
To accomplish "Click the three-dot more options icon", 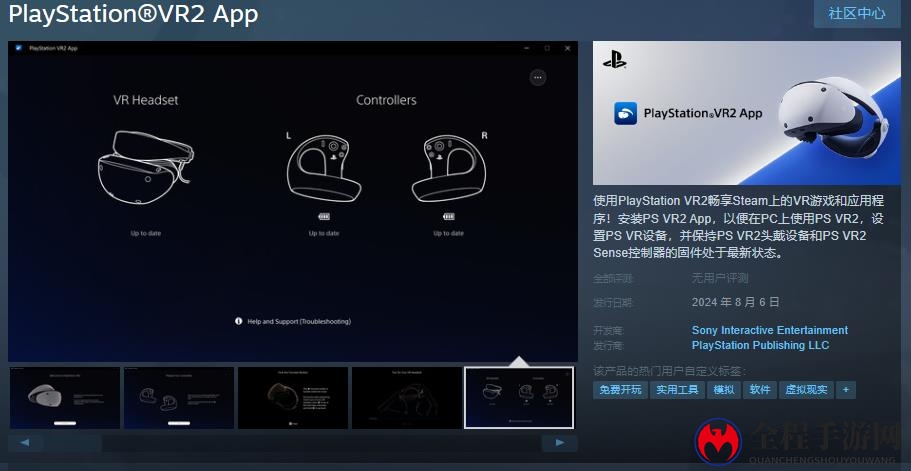I will point(538,77).
